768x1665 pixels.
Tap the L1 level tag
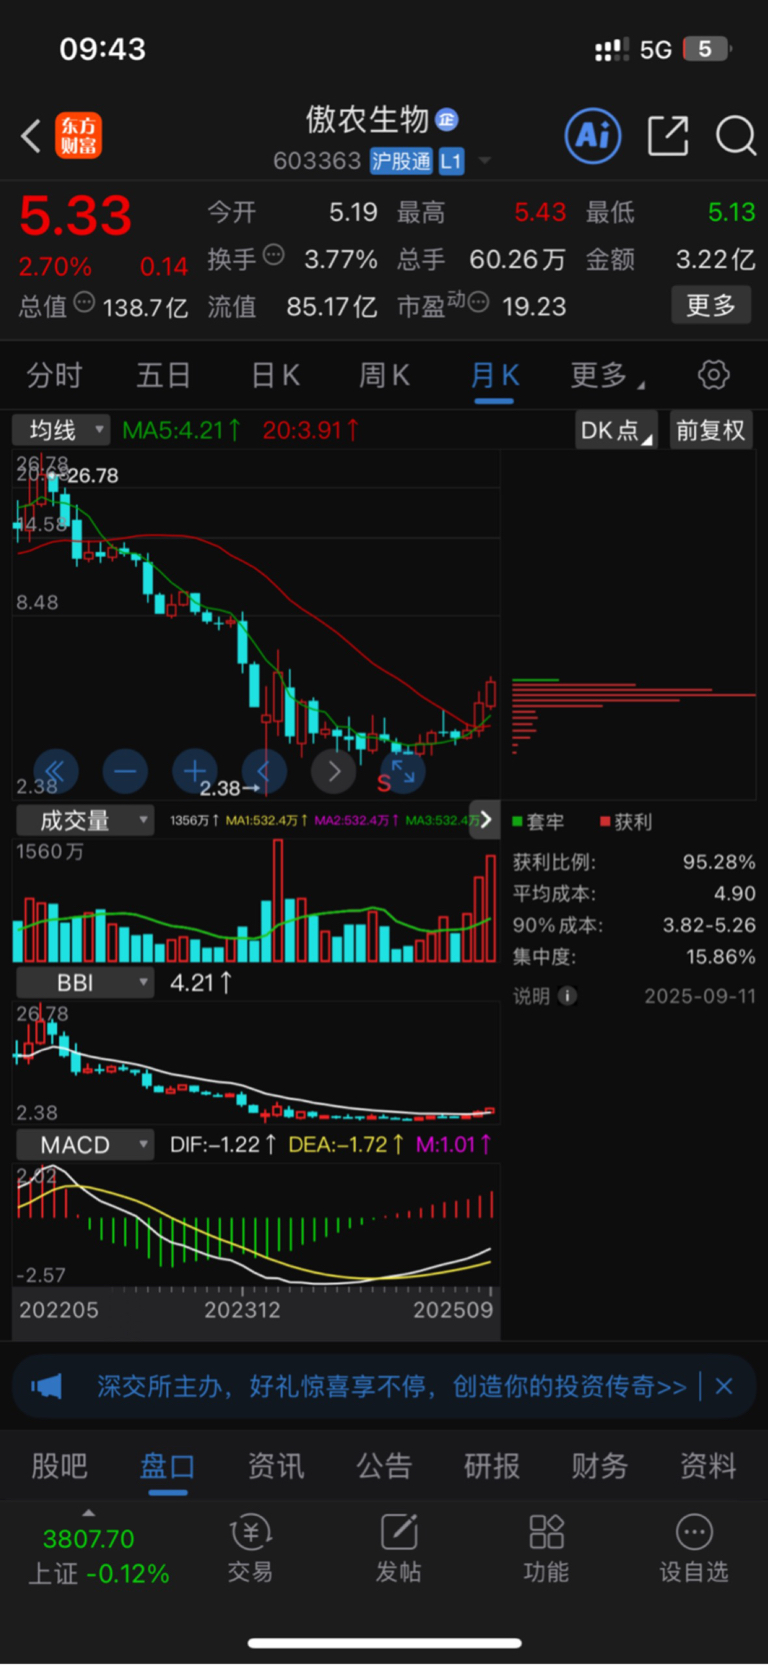[x=451, y=161]
